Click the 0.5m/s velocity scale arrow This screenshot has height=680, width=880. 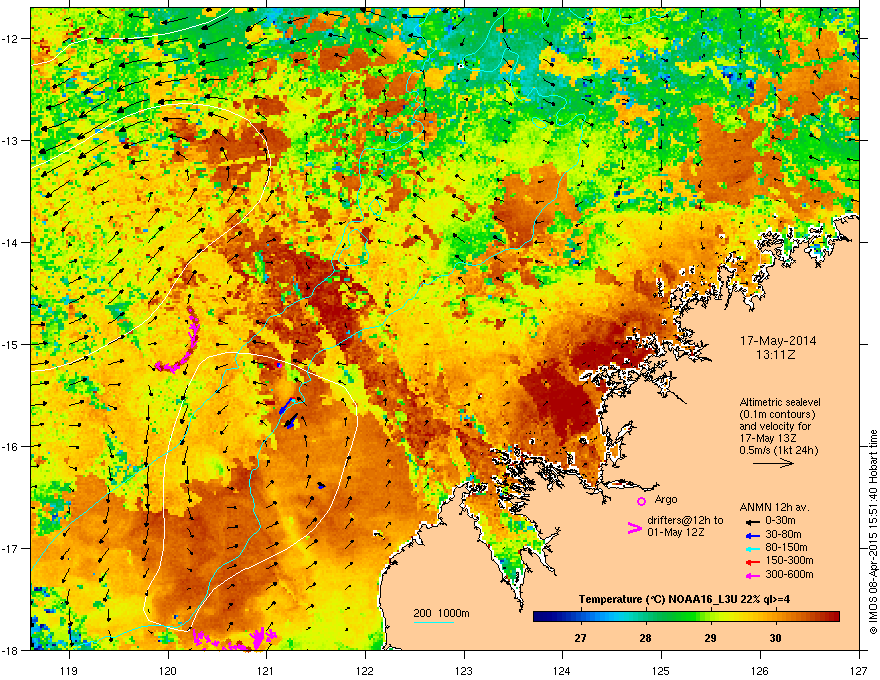(773, 463)
